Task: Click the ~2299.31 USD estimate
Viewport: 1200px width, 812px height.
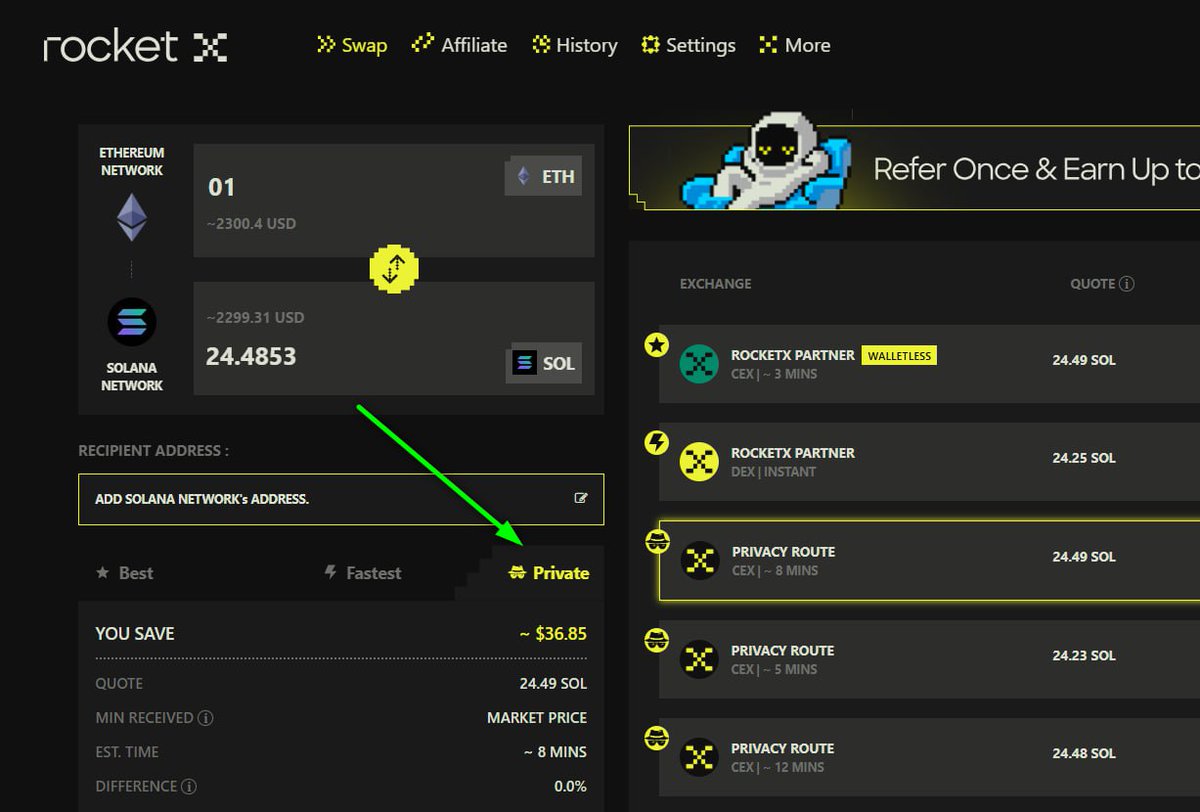Action: 255,318
